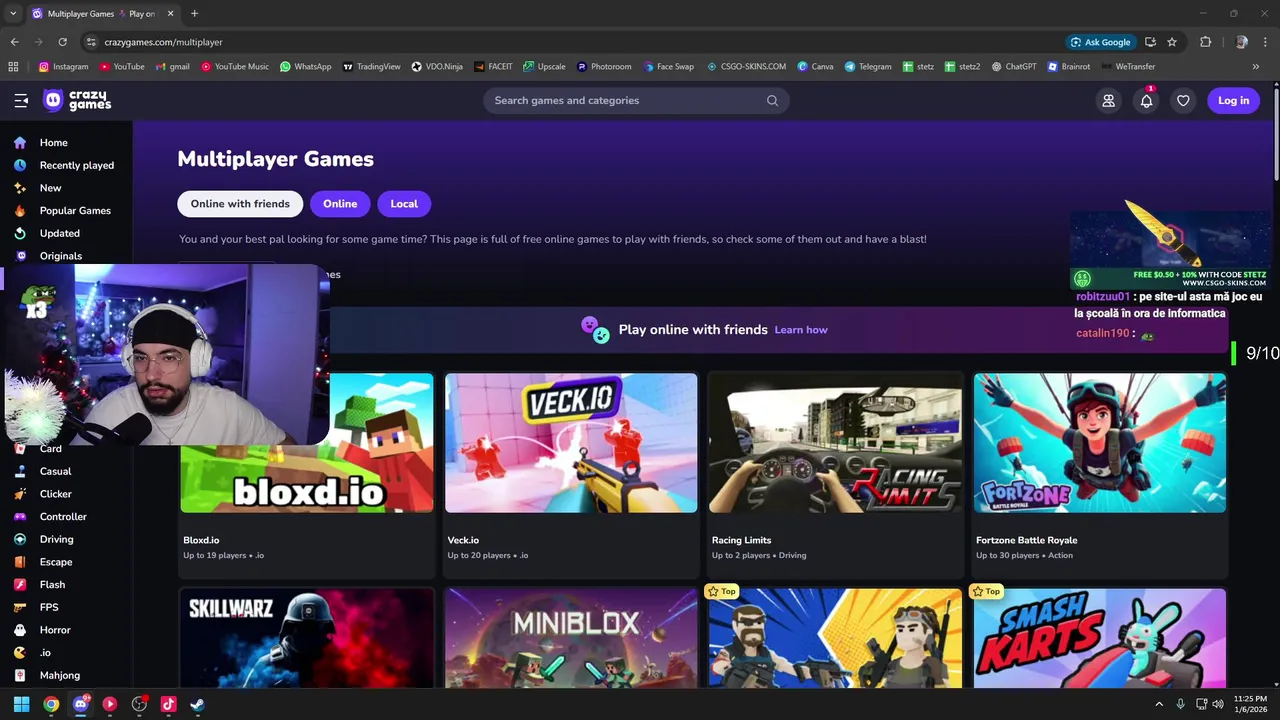Reload the page in Chrome

[62, 42]
